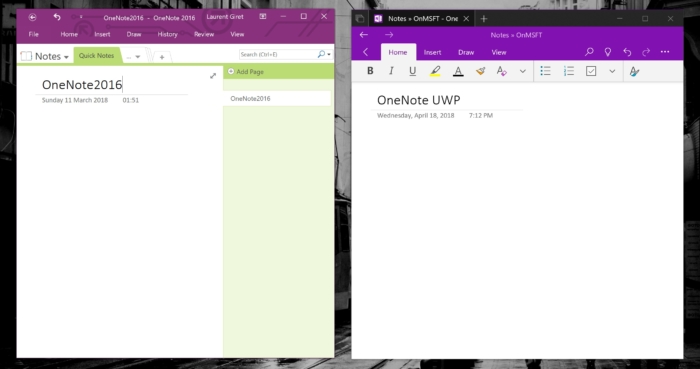Viewport: 700px width, 369px height.
Task: Open Quick Access Toolbar customize arrow in OneNote 2016
Action: (x=81, y=17)
